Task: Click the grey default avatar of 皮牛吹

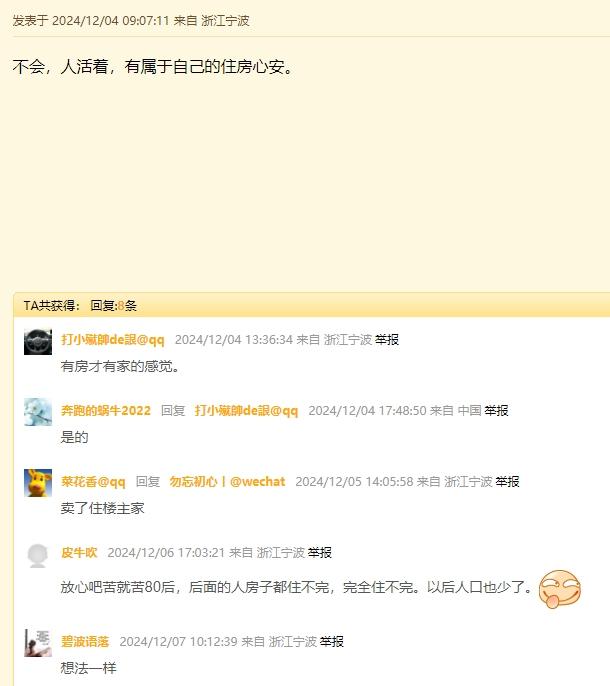Action: click(38, 555)
